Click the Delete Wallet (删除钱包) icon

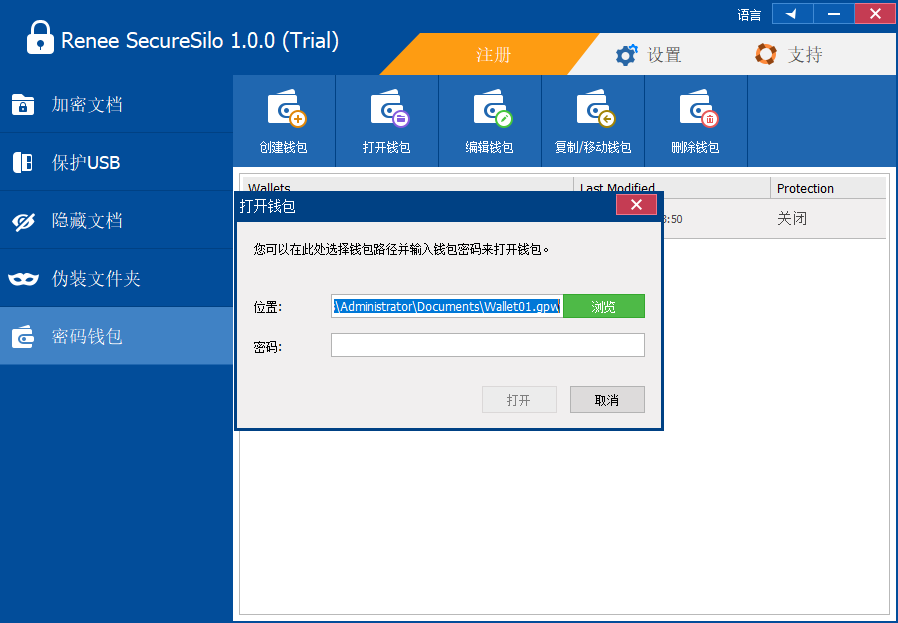[699, 108]
